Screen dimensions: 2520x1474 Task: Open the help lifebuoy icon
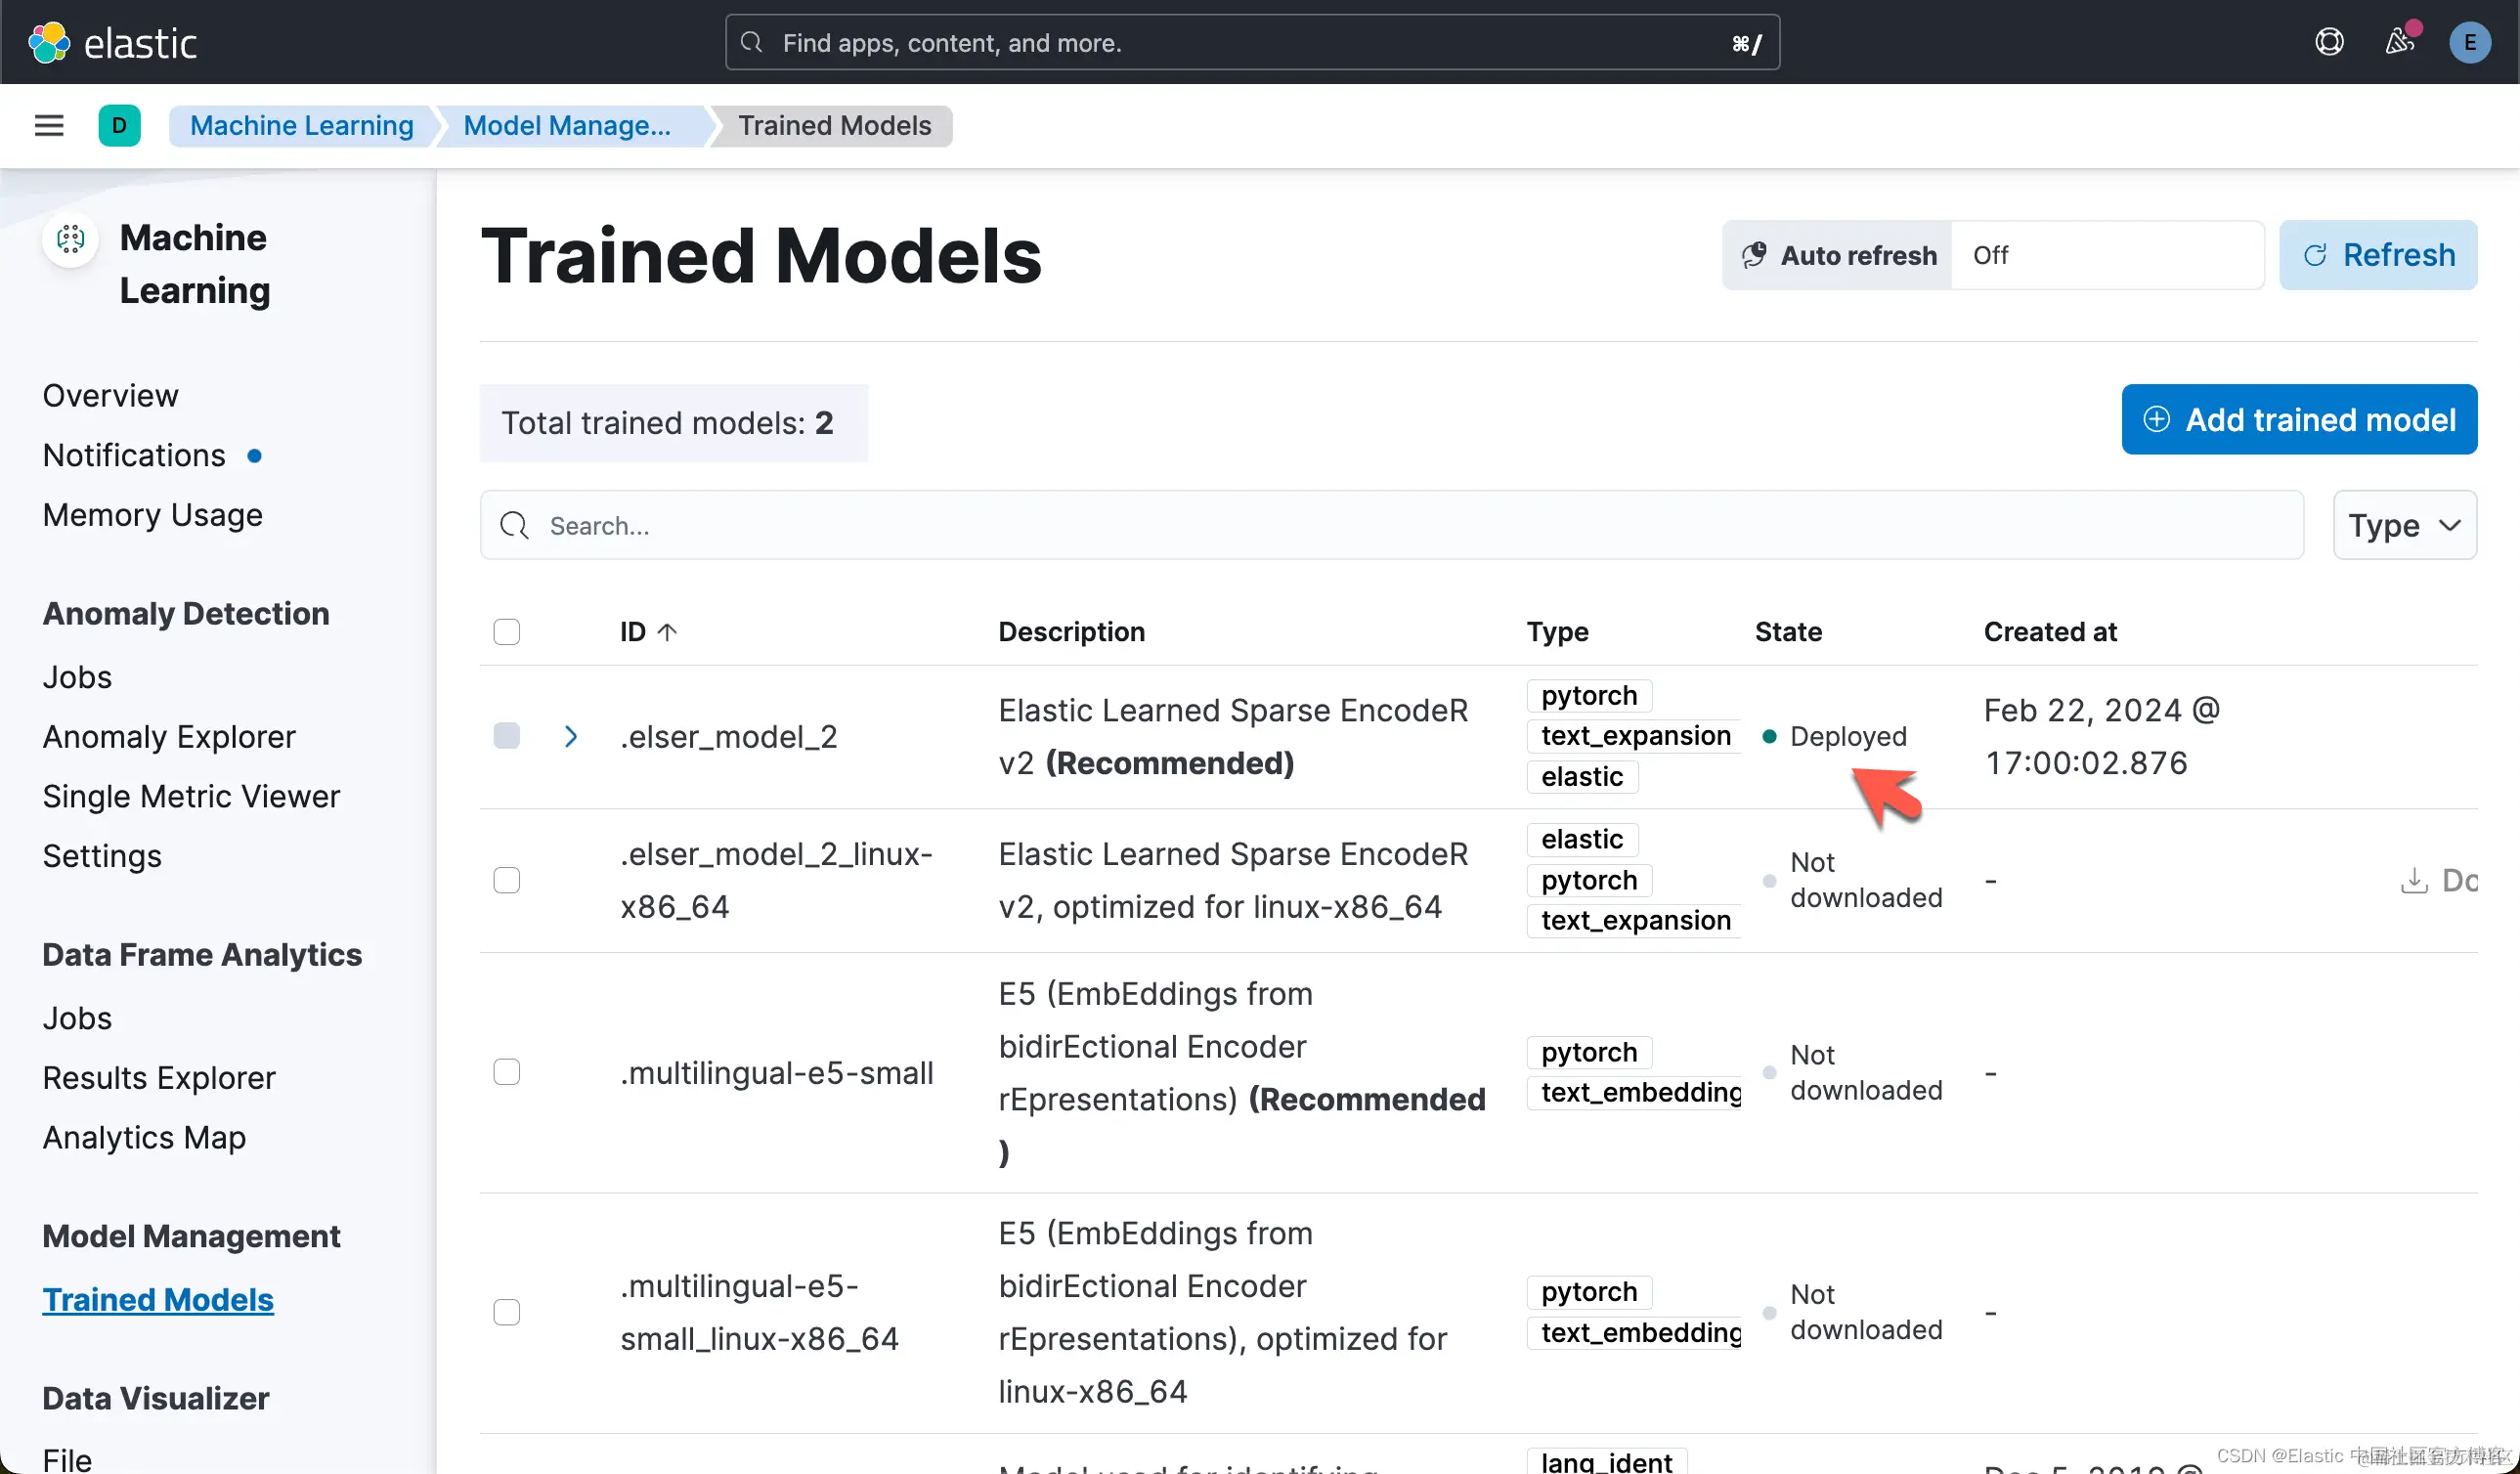click(x=2329, y=42)
